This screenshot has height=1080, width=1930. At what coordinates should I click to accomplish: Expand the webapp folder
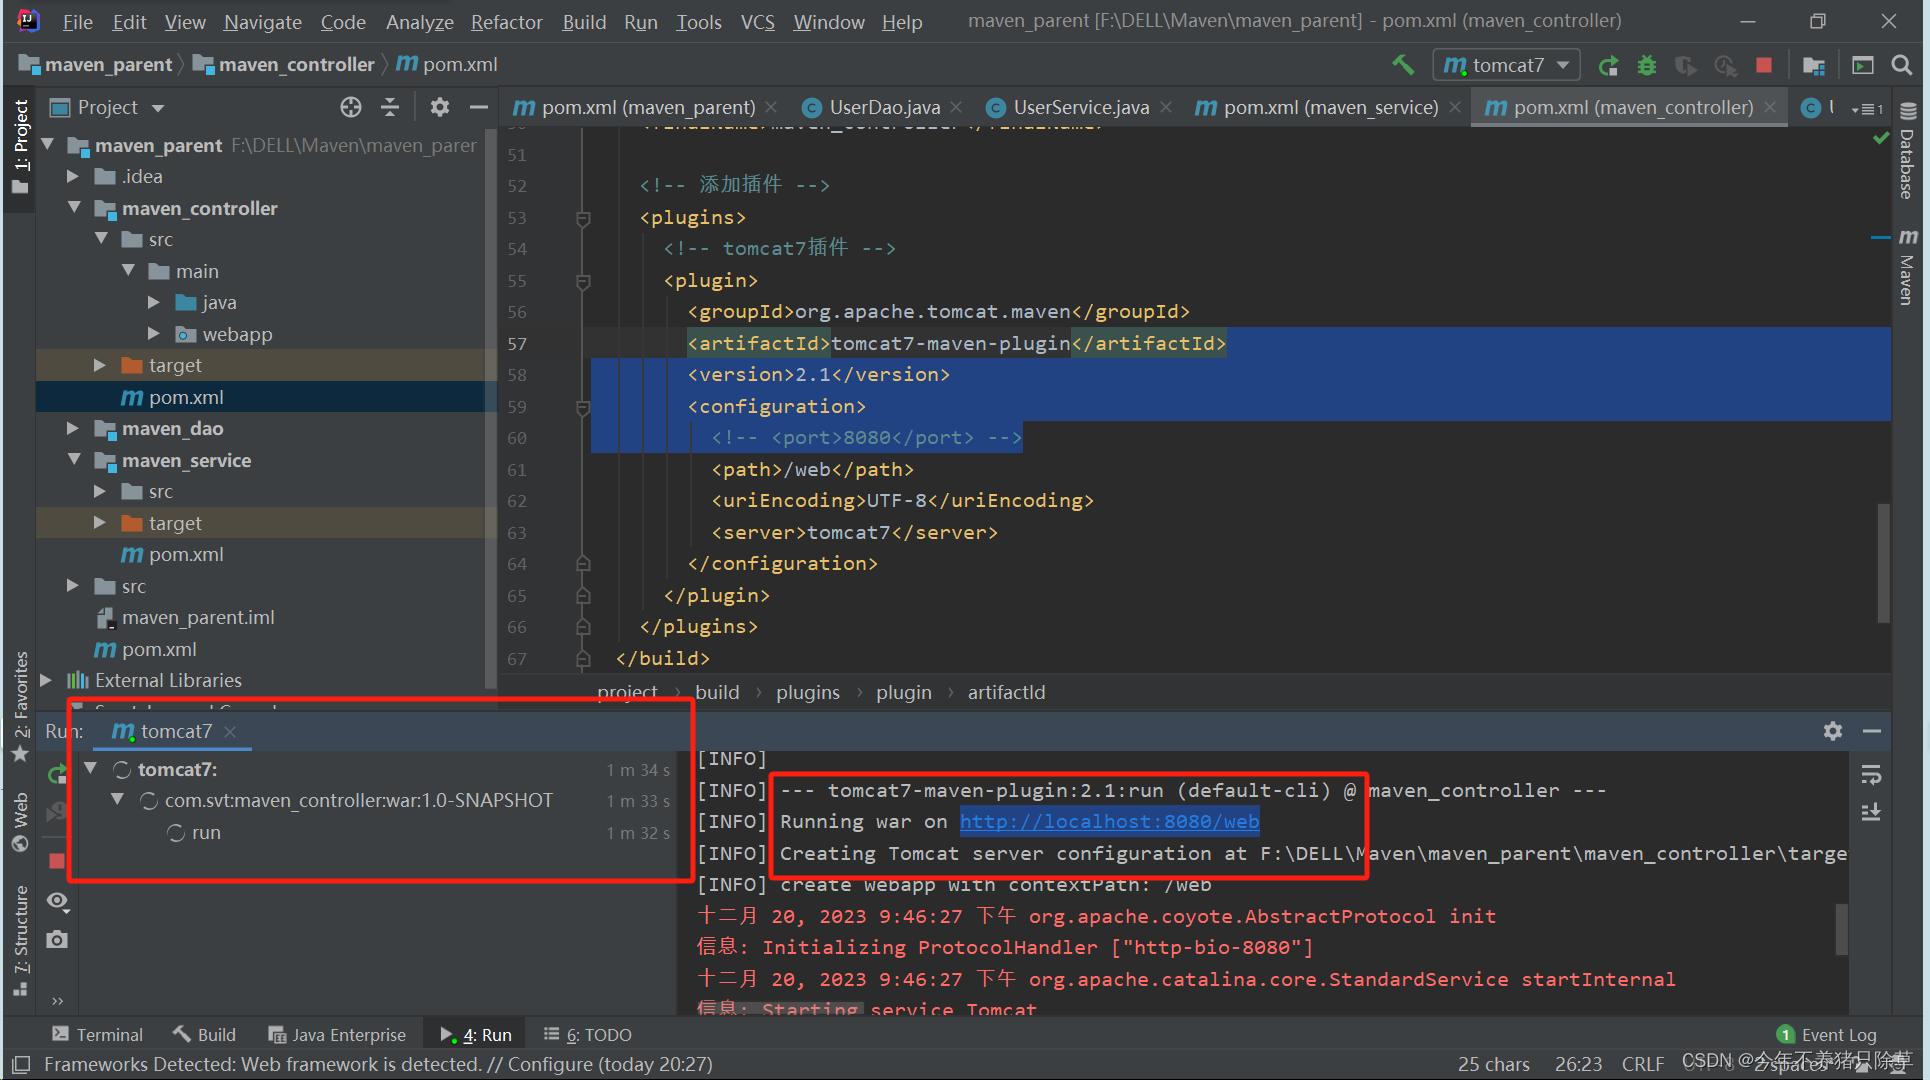tap(154, 334)
